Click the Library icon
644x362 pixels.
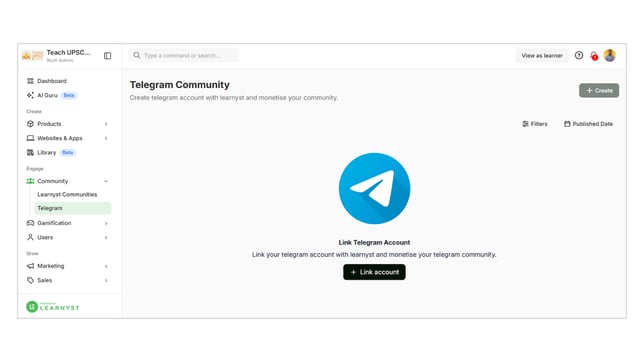click(x=30, y=152)
